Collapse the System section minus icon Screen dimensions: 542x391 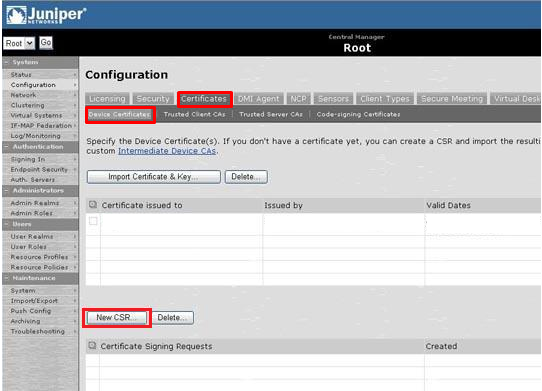[6, 62]
